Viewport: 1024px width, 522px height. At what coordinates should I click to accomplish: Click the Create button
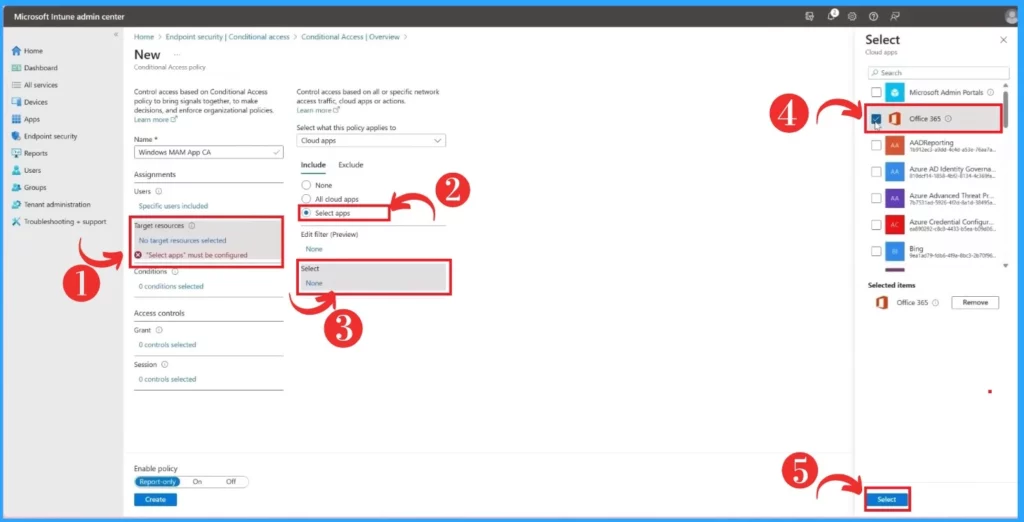[x=155, y=500]
